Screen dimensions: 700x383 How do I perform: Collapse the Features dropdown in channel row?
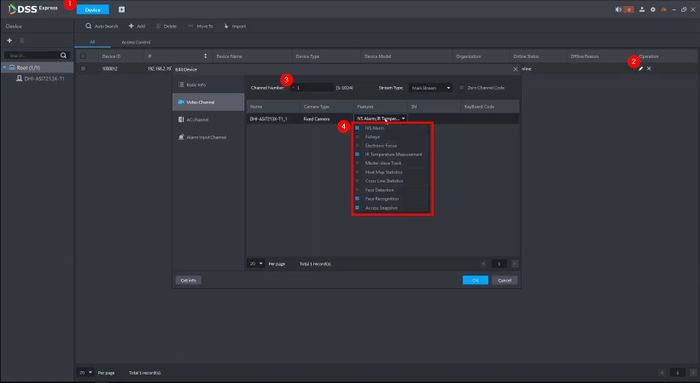380,119
